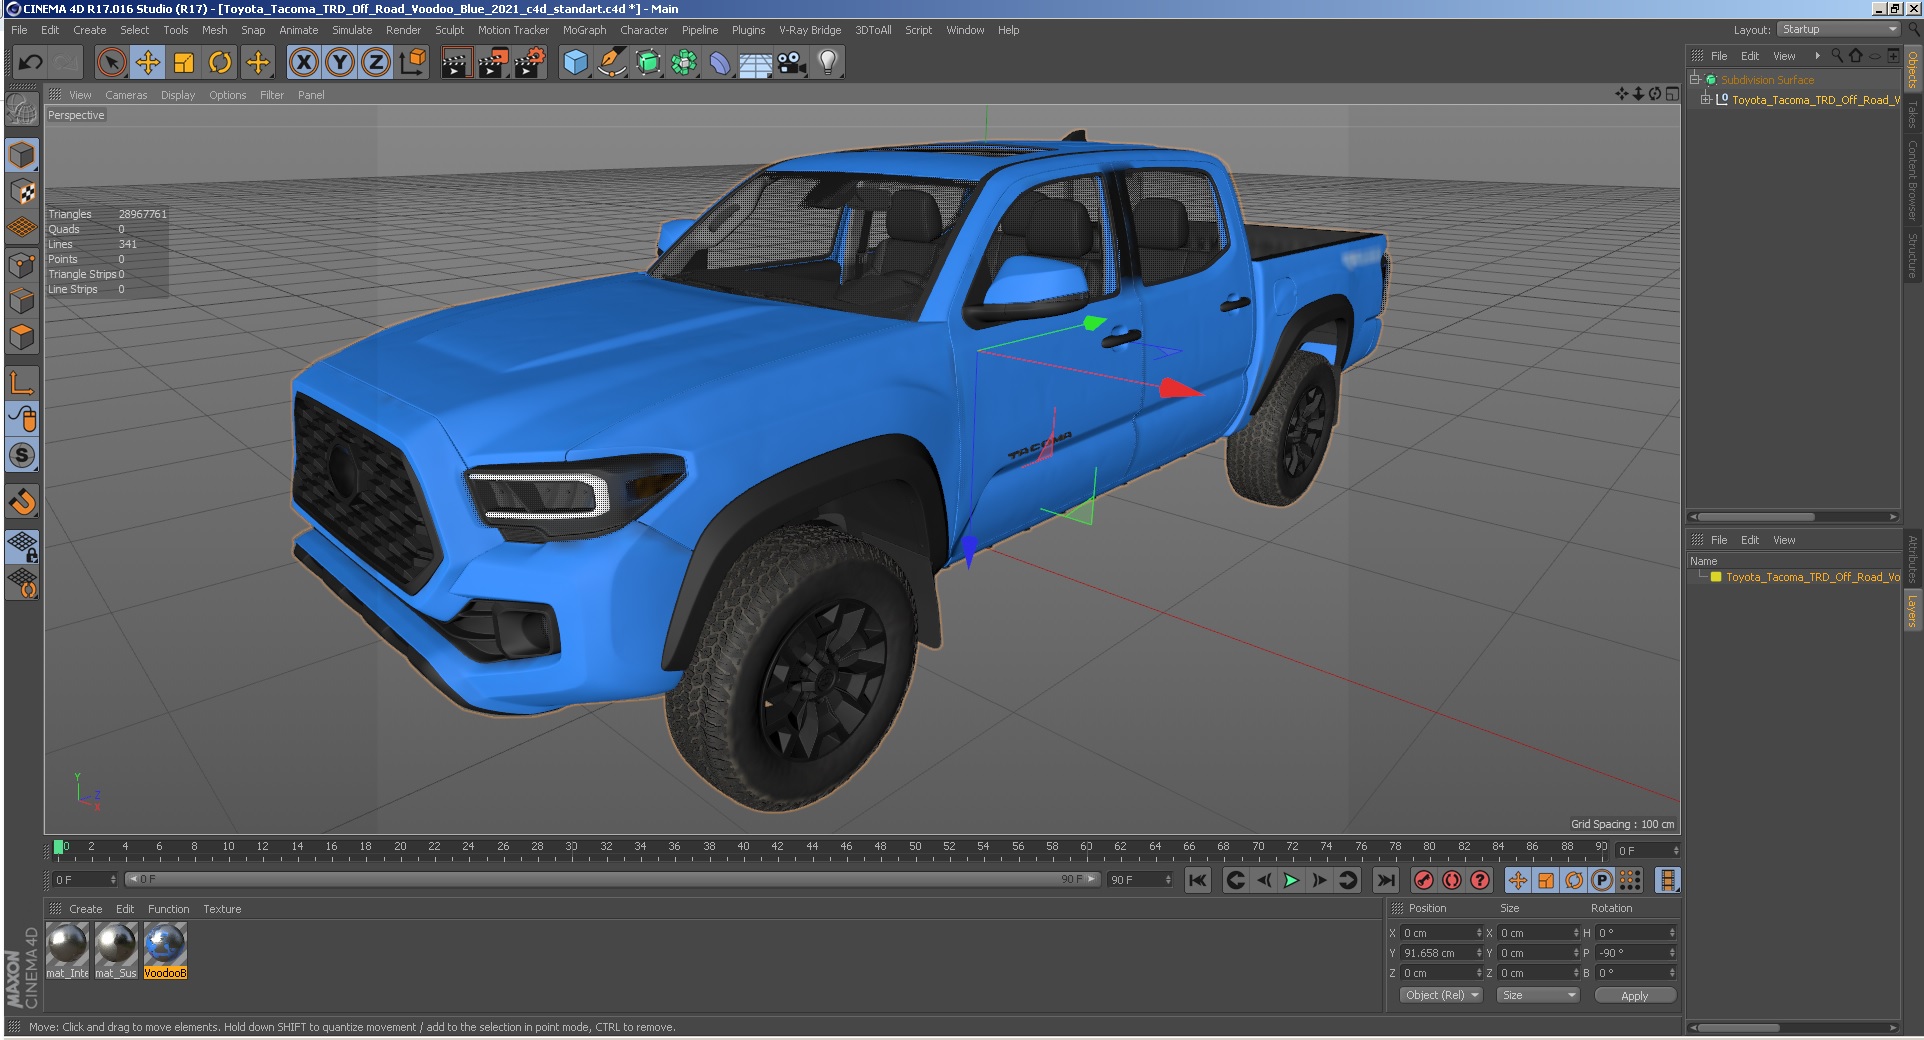Open Size mode dropdown
This screenshot has height=1040, width=1924.
pyautogui.click(x=1538, y=995)
